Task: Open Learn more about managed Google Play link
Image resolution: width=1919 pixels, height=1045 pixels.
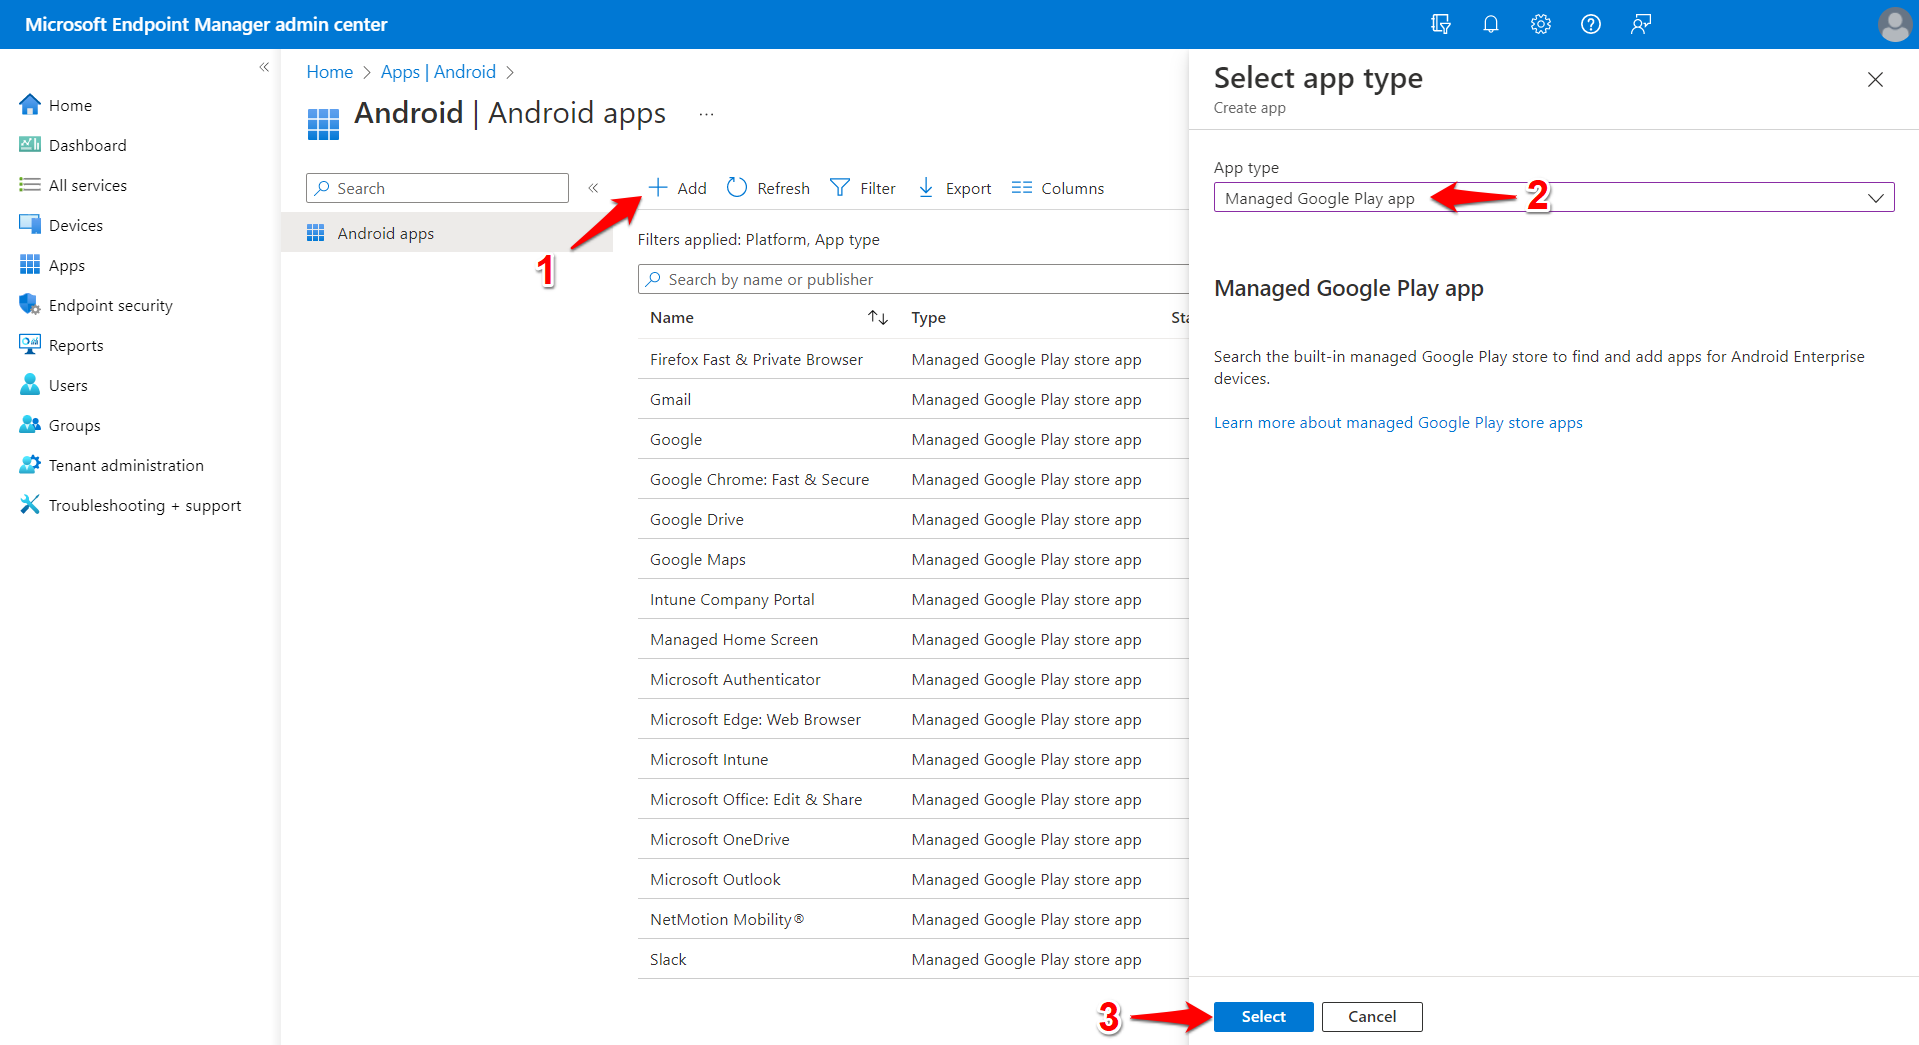Action: [x=1398, y=423]
